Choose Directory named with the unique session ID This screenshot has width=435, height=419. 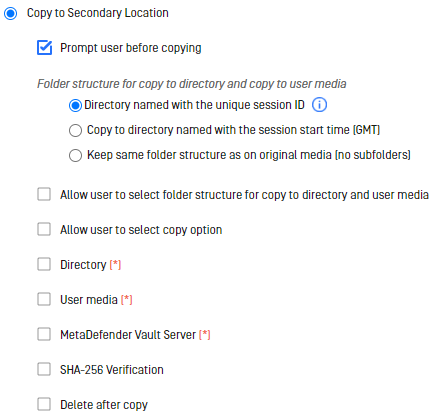[75, 105]
